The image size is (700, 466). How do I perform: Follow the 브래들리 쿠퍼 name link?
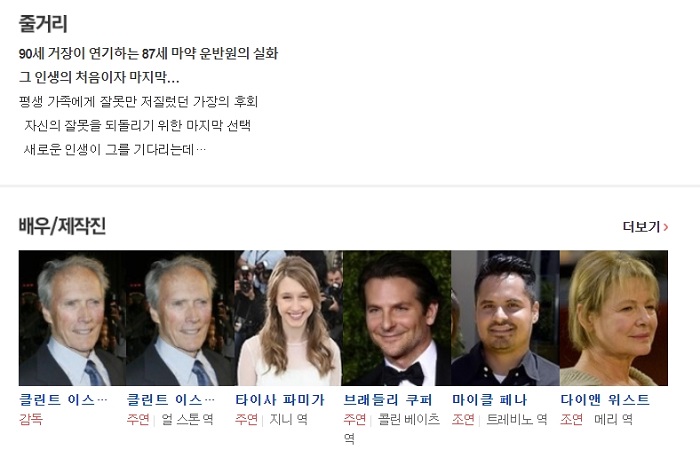pyautogui.click(x=388, y=399)
